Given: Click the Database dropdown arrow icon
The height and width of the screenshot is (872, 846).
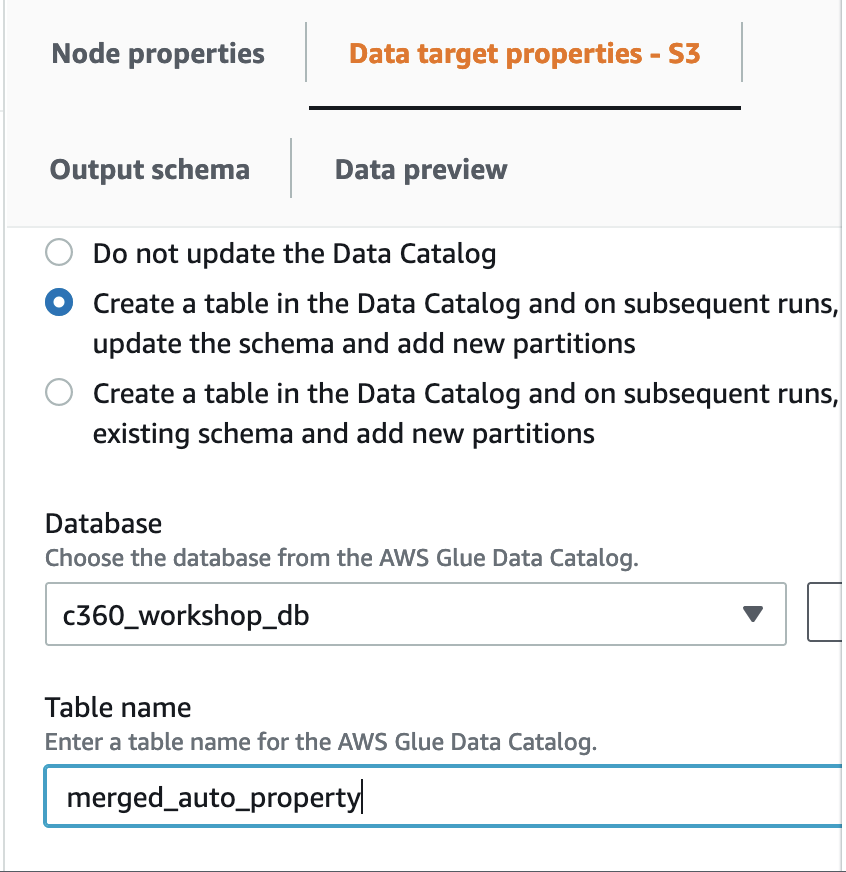Looking at the screenshot, I should pos(753,614).
